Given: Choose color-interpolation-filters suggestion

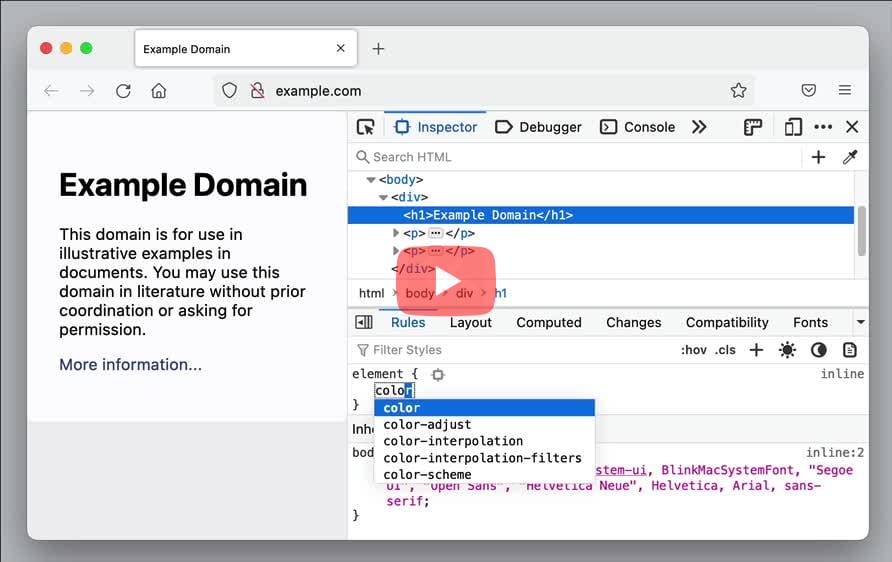Looking at the screenshot, I should tap(485, 458).
